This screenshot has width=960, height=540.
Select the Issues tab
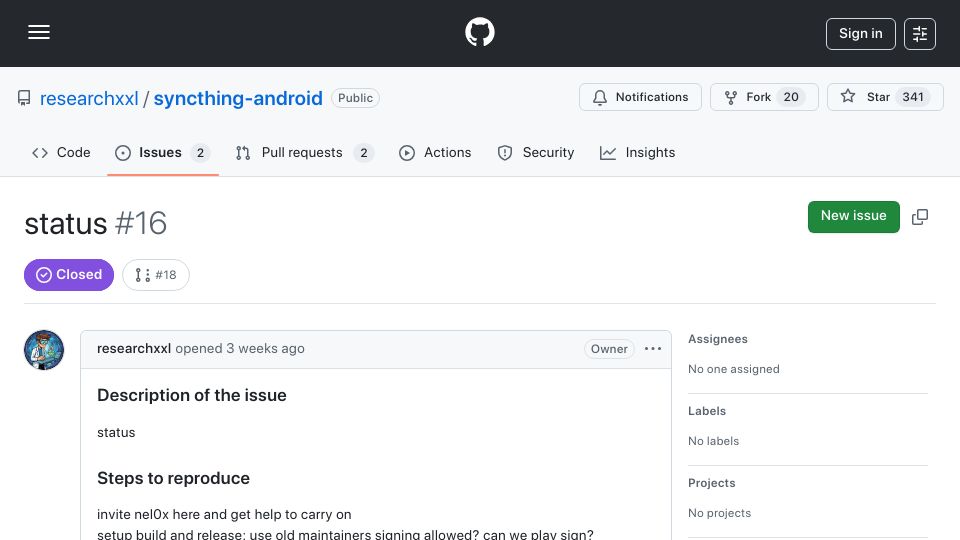point(162,152)
